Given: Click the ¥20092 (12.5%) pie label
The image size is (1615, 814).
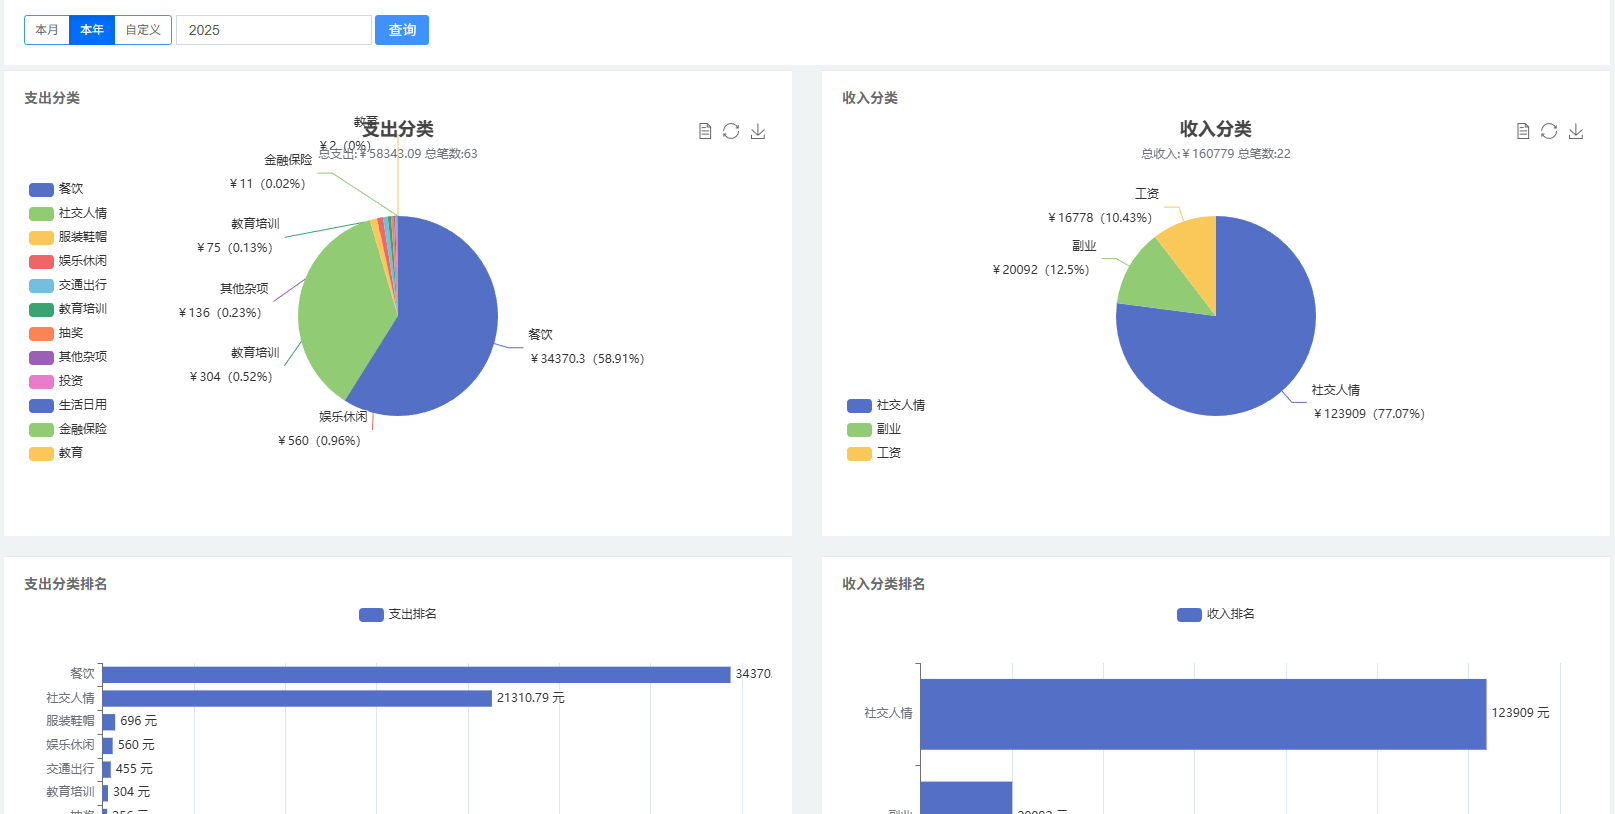Looking at the screenshot, I should click(x=1040, y=269).
